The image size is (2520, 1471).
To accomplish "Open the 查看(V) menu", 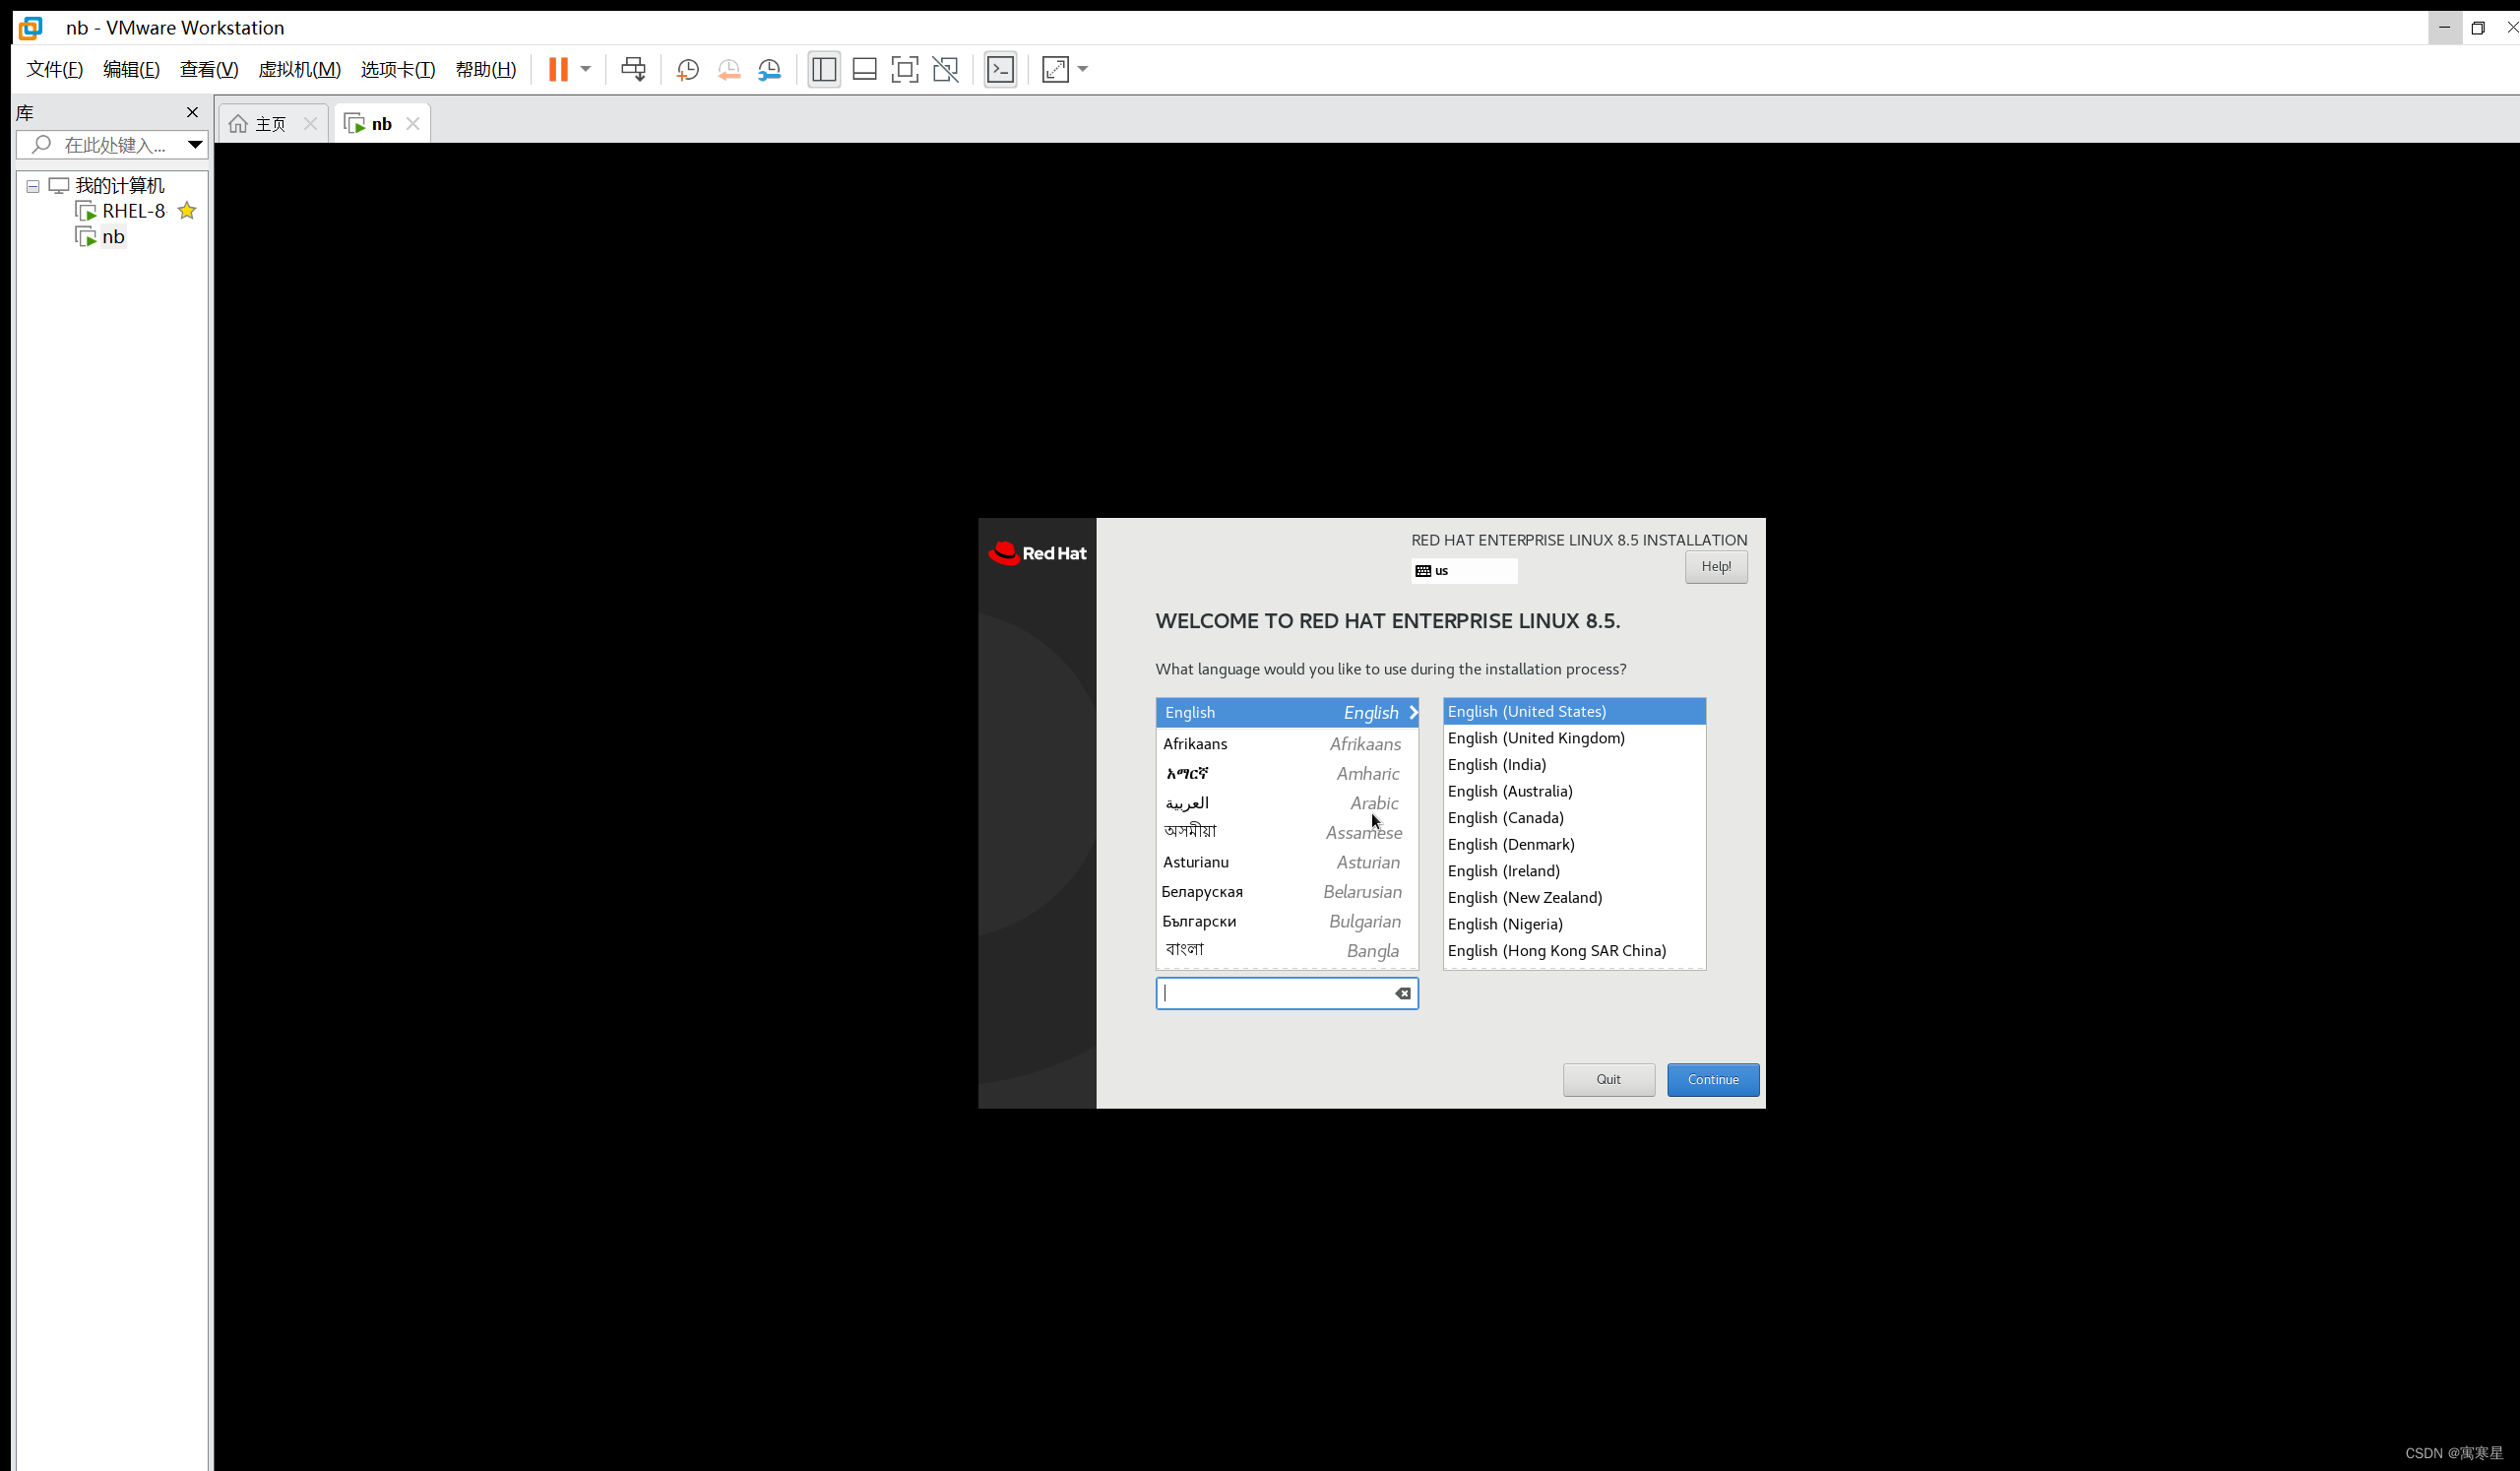I will coord(209,69).
